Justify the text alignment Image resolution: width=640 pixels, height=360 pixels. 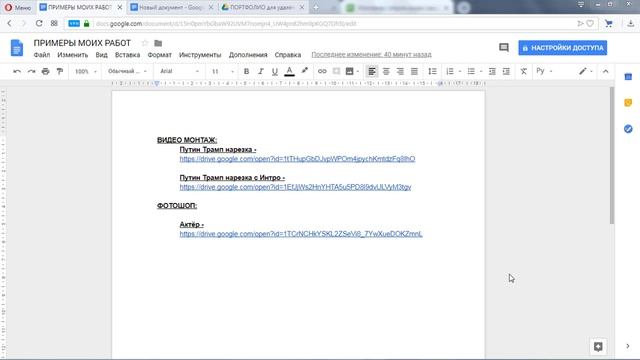point(414,71)
